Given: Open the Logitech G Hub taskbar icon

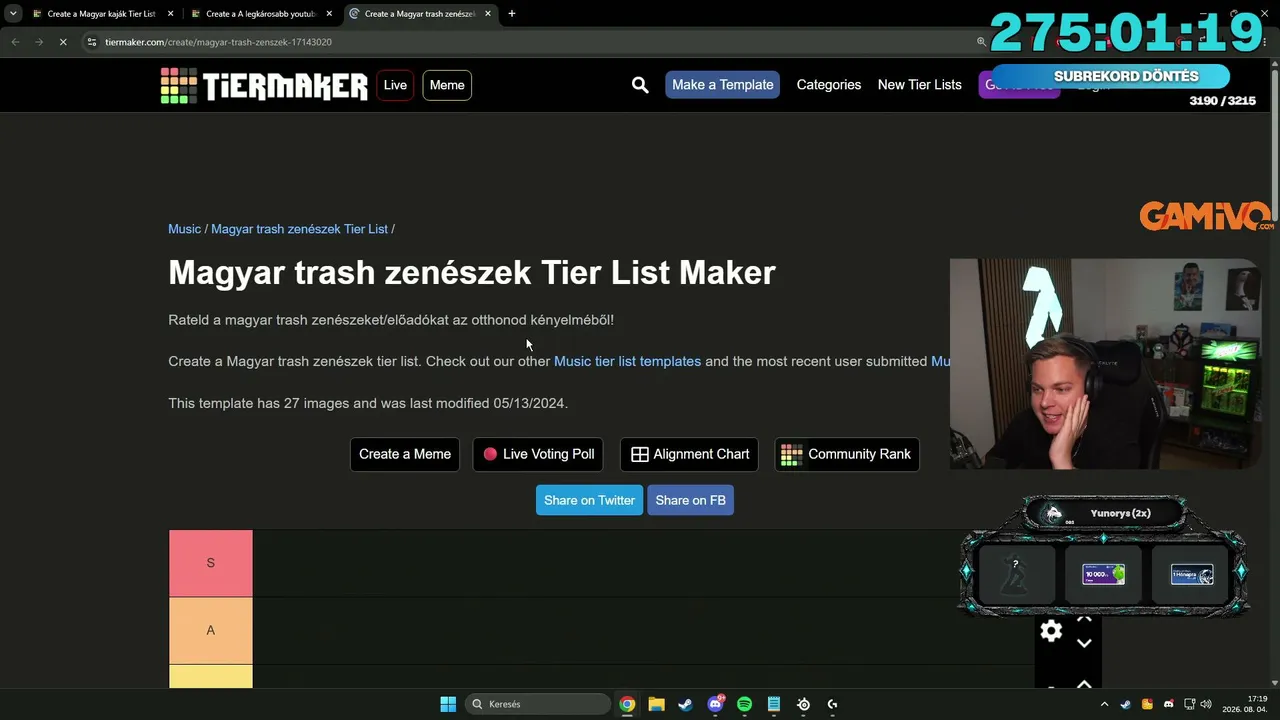Looking at the screenshot, I should point(832,704).
